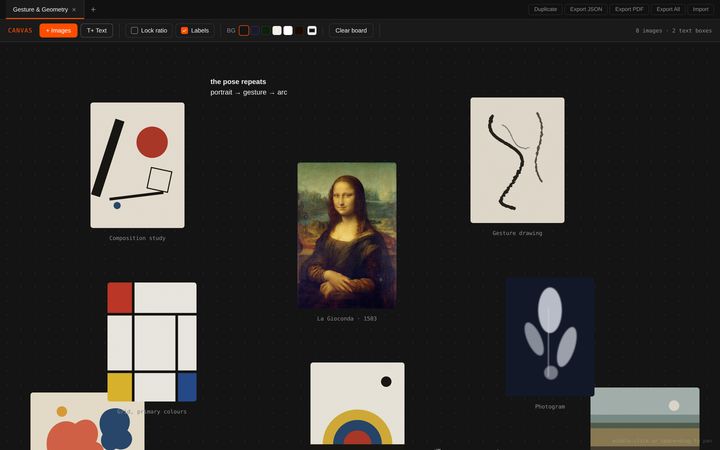Click the "portrait → gesture → arc" line
The height and width of the screenshot is (450, 720).
(249, 92)
